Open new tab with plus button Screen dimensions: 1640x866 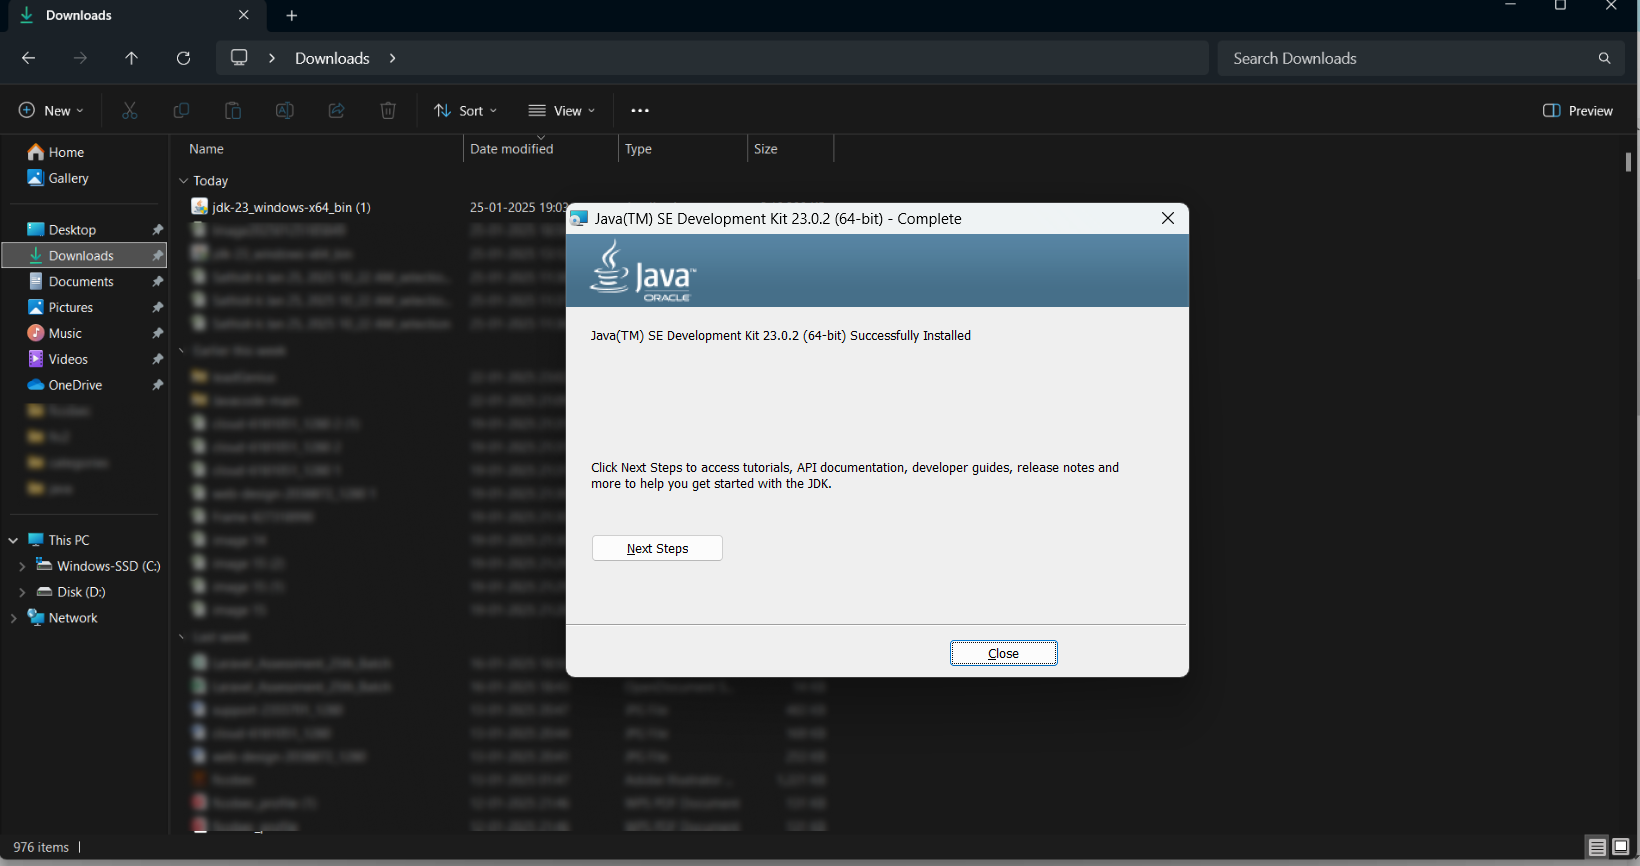[x=292, y=15]
